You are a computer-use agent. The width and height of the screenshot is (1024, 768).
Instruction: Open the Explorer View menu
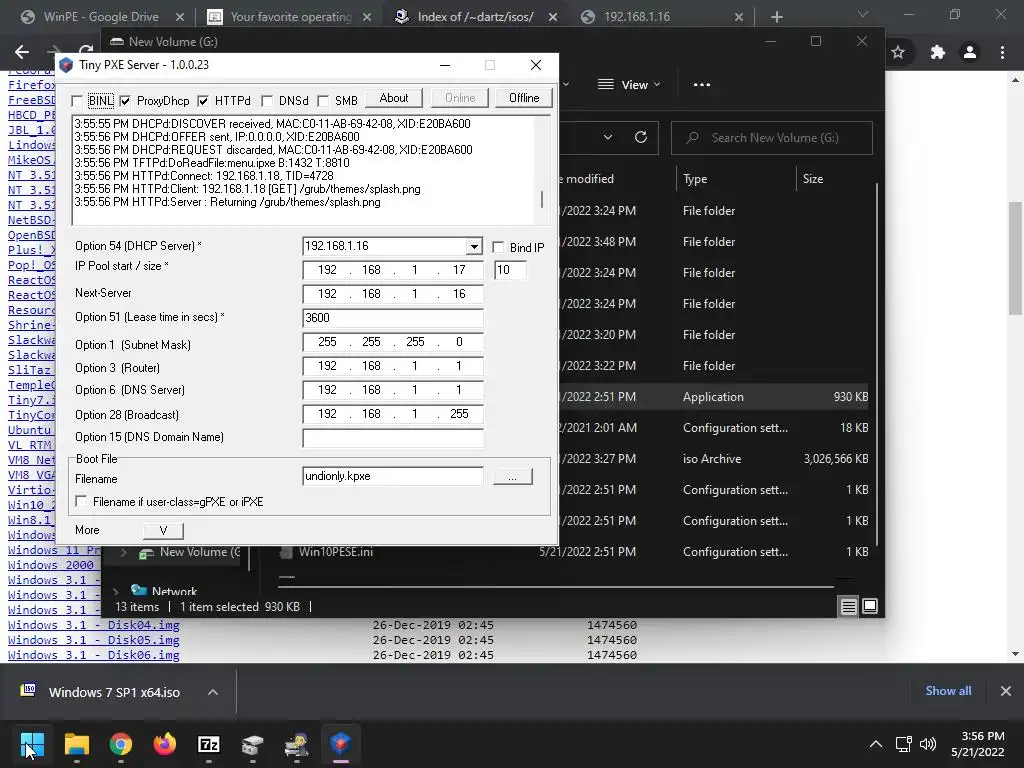630,85
